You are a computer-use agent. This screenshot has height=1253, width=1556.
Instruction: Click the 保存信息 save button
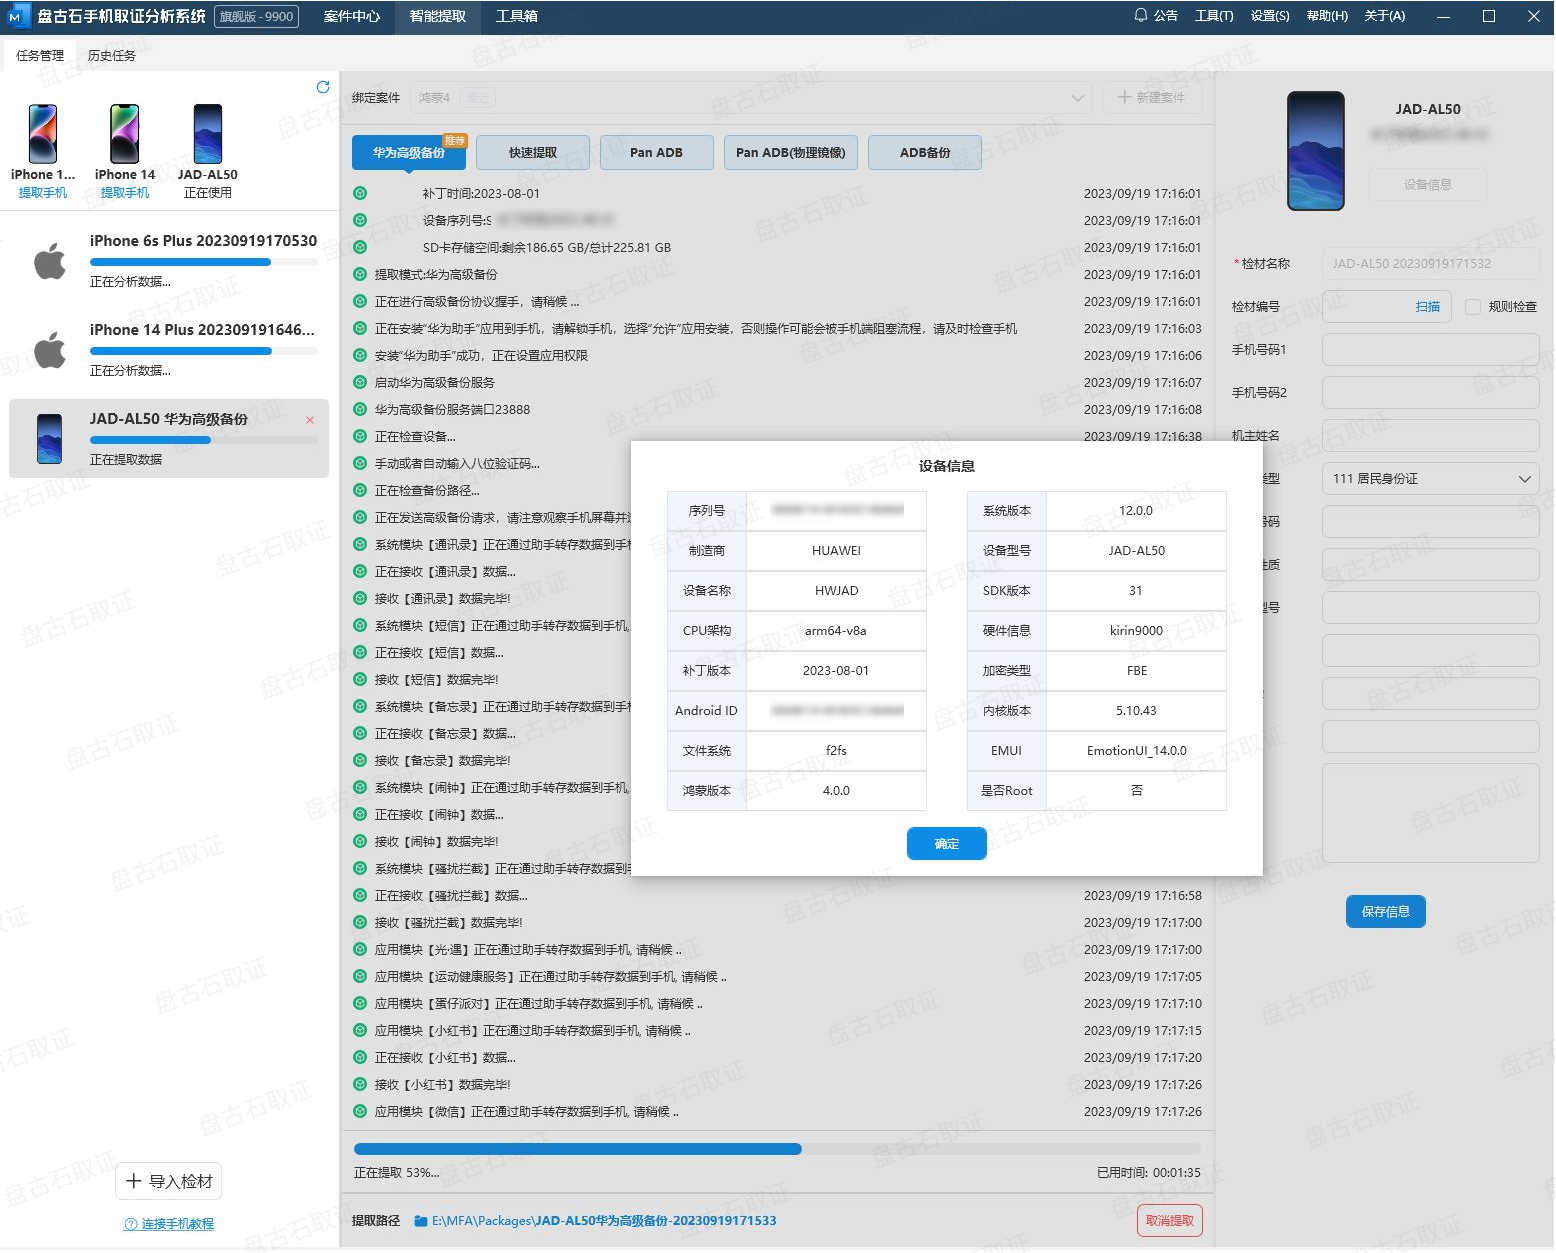click(1386, 912)
